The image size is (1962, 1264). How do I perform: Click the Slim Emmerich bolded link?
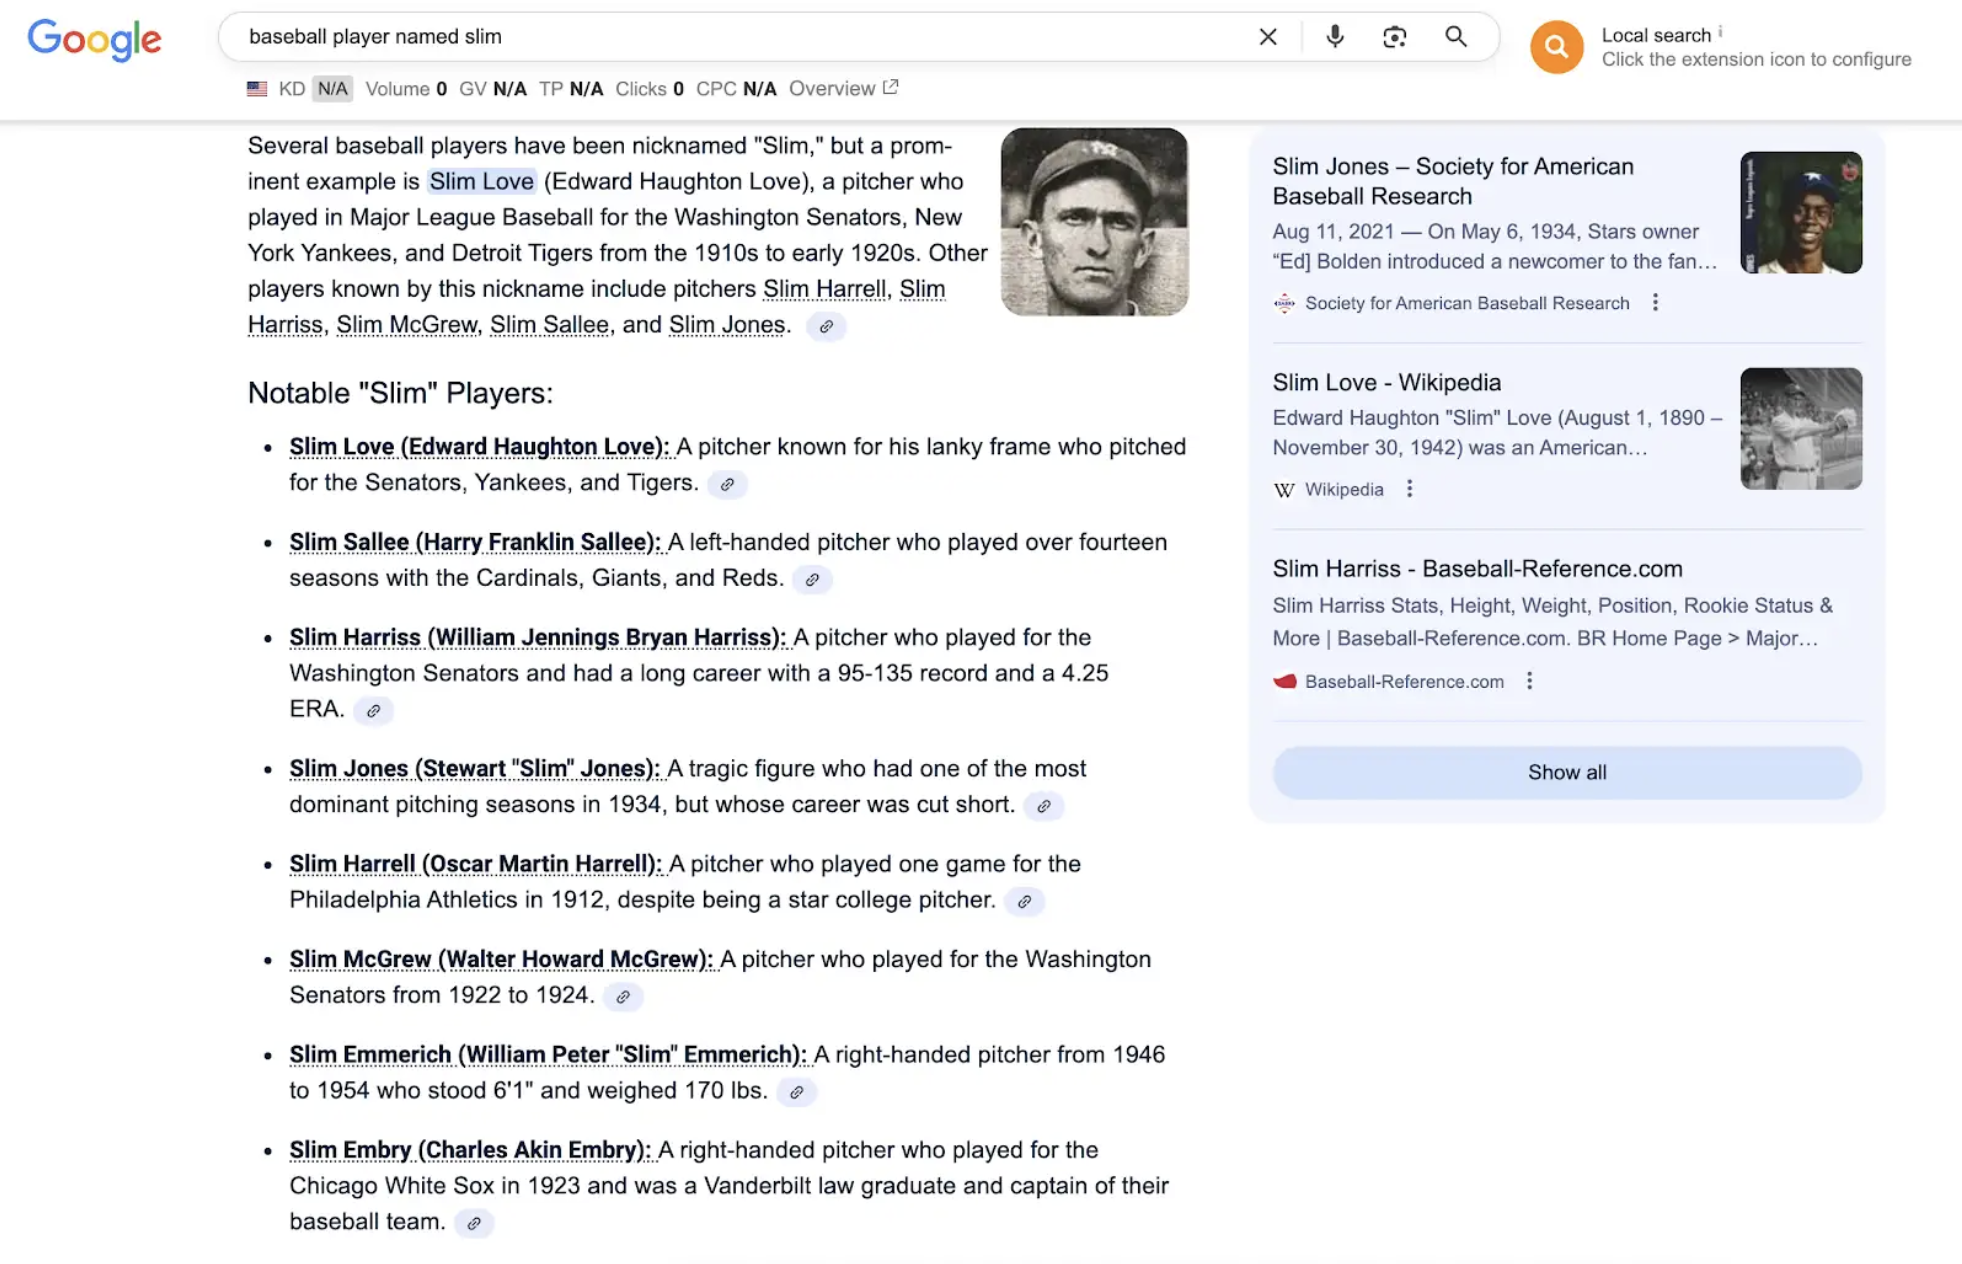547,1054
